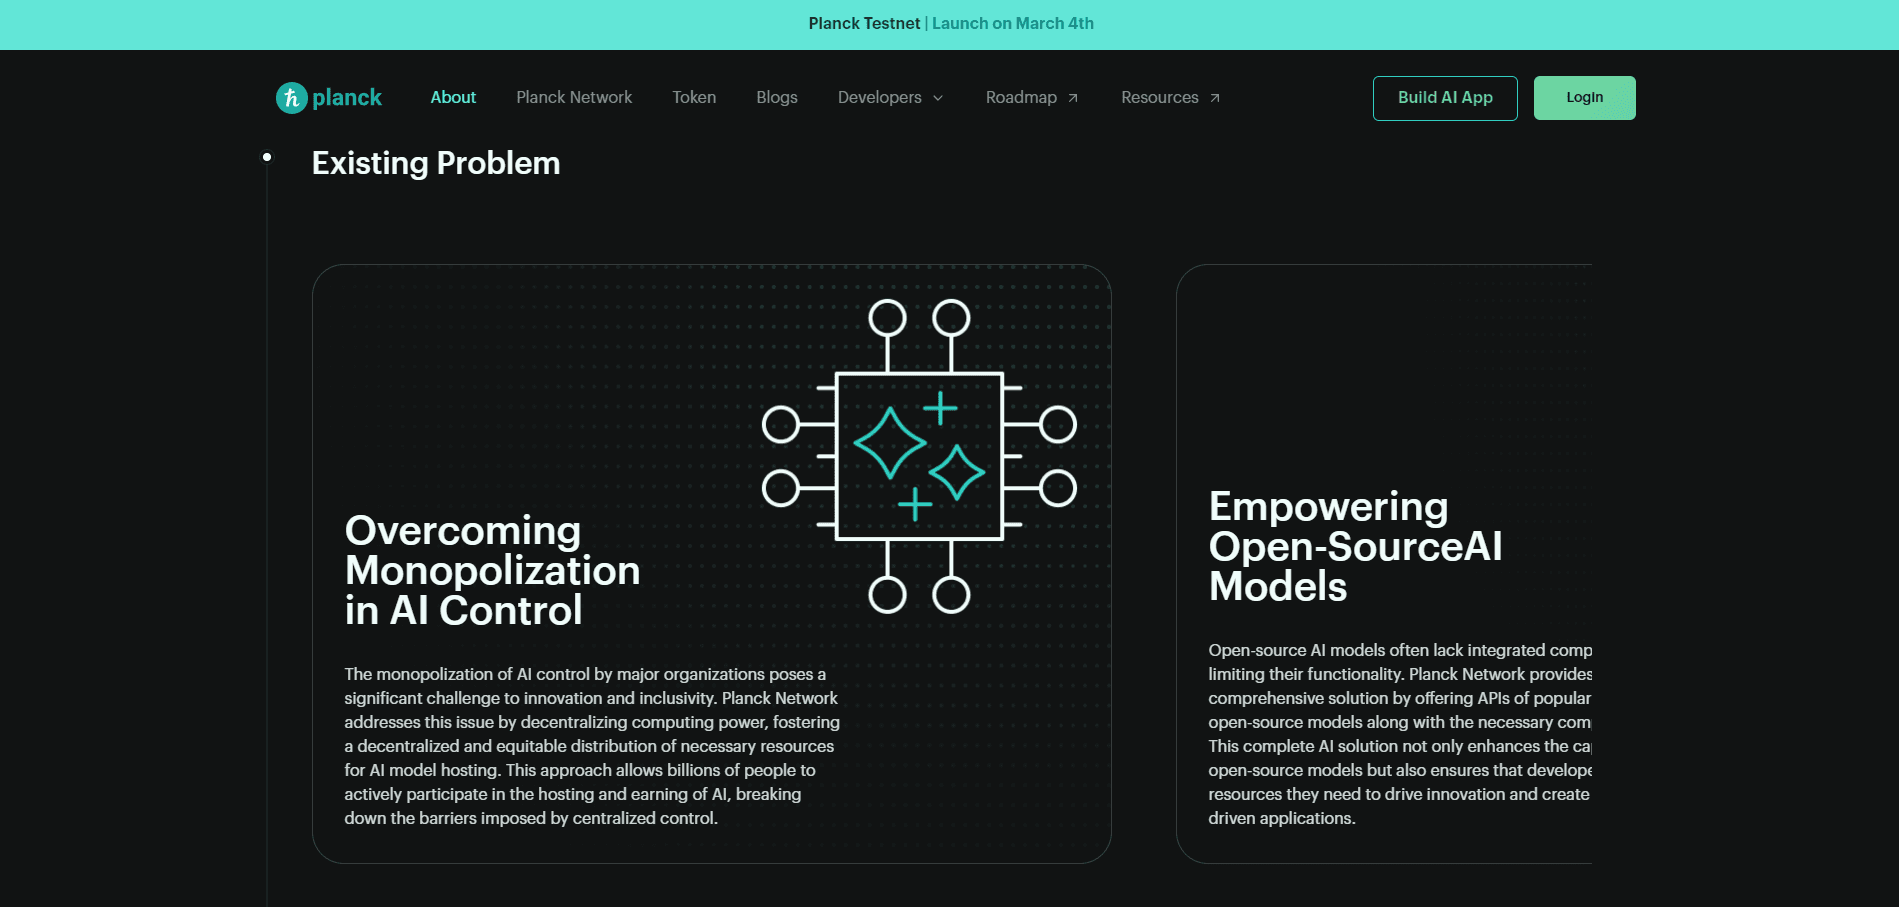Click the Overcoming Monopolization in AI Control title
This screenshot has height=907, width=1899.
click(x=492, y=570)
